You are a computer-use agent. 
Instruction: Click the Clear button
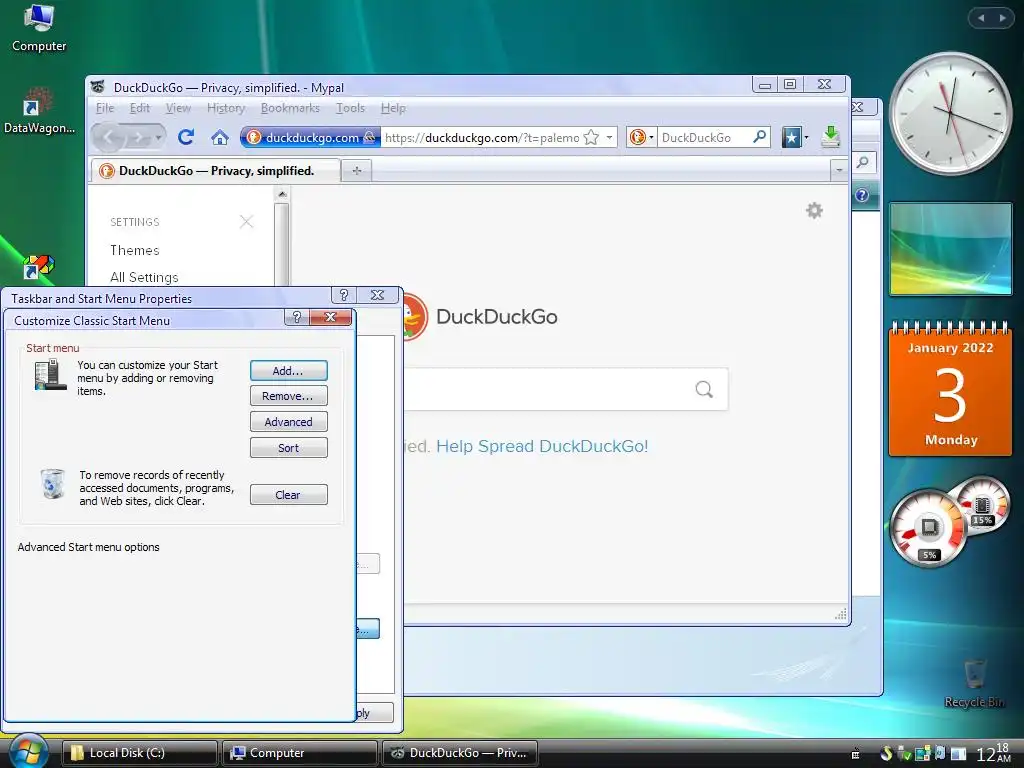(x=288, y=494)
